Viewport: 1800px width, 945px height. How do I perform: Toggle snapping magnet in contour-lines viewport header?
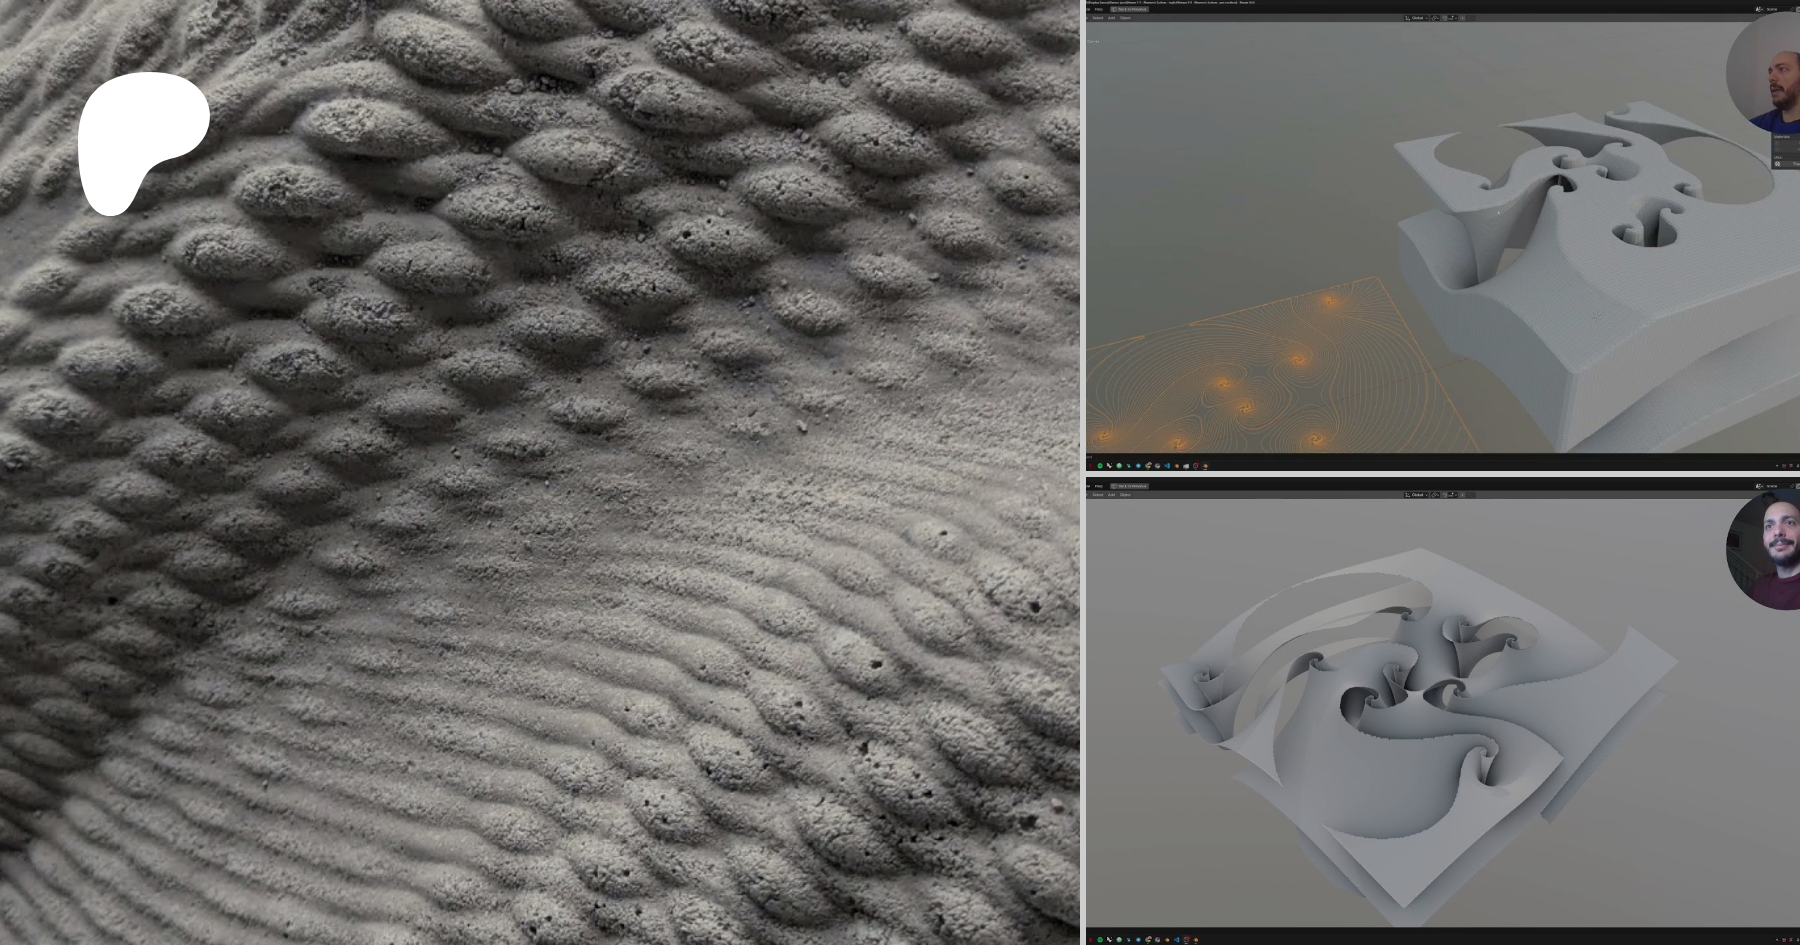click(1445, 18)
